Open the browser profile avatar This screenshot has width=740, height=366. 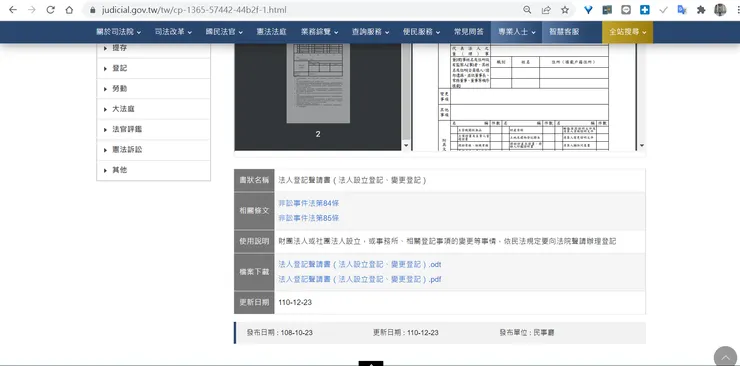point(720,10)
